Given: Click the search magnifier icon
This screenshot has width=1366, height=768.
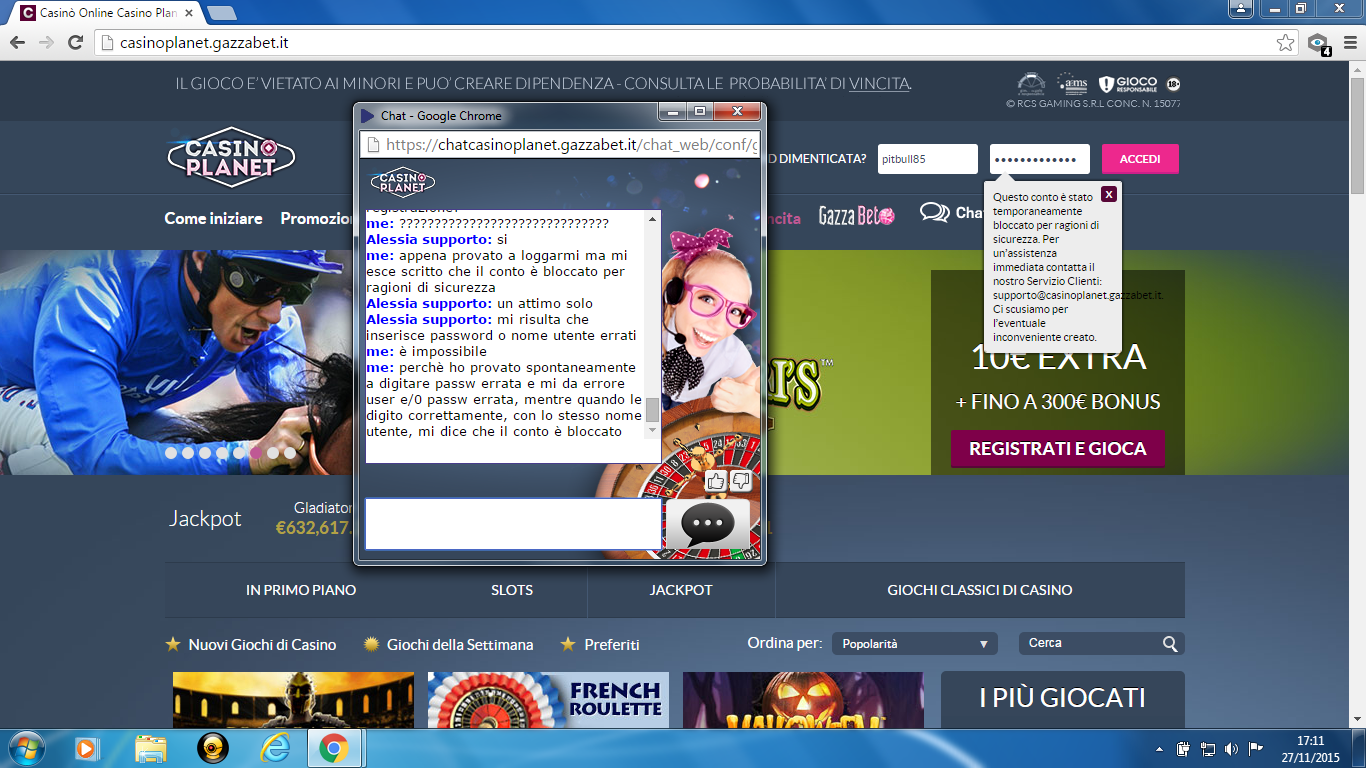Looking at the screenshot, I should pos(1170,644).
